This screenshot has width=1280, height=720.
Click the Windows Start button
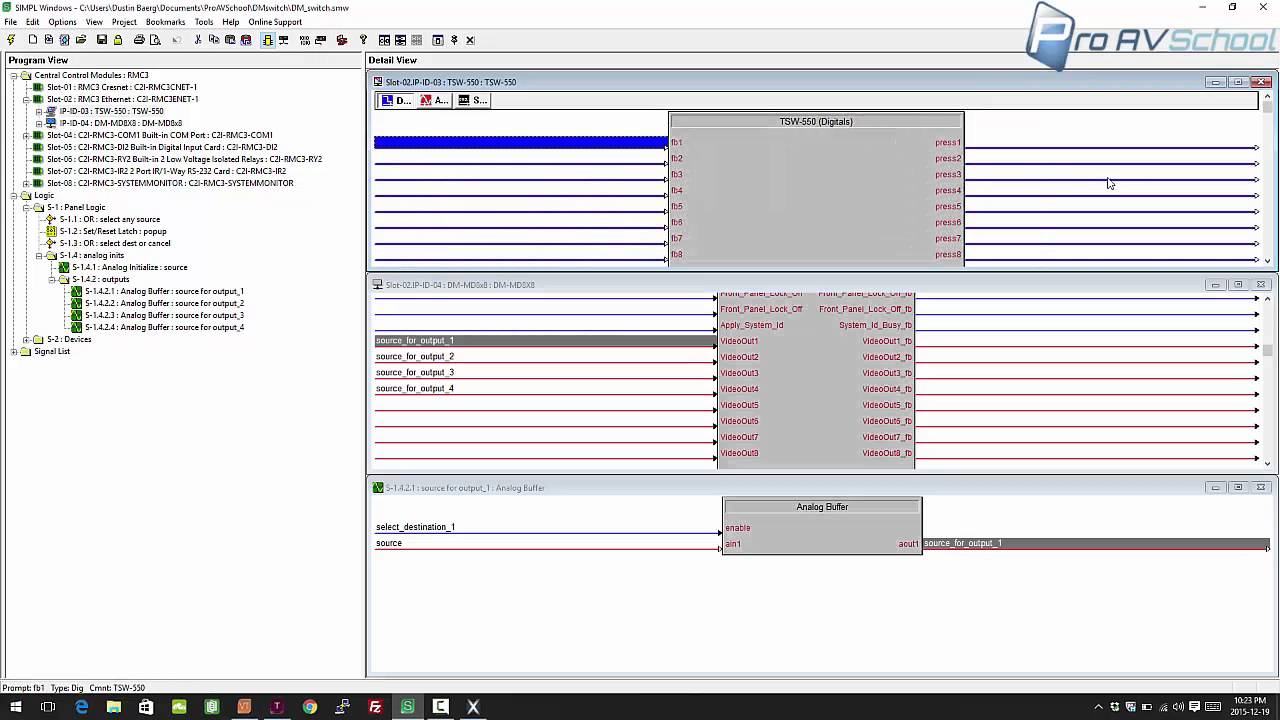point(15,707)
